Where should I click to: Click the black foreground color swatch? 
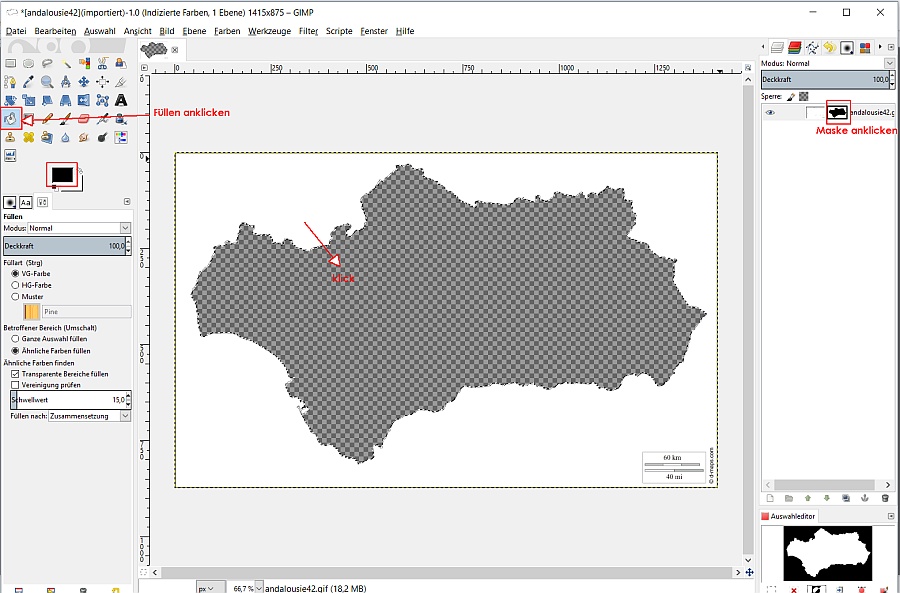[61, 174]
